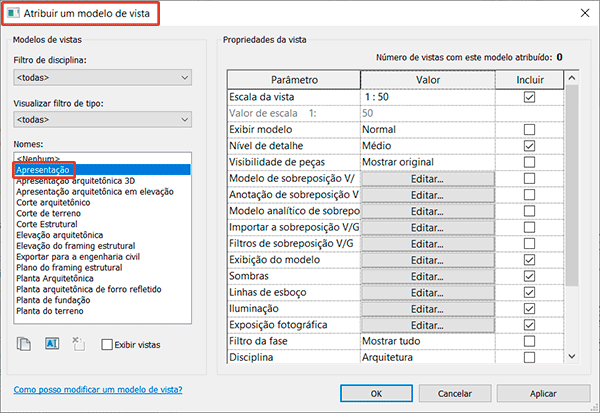Open Como posso modificar um modelo link
Viewport: 600px width, 413px height.
pos(98,390)
